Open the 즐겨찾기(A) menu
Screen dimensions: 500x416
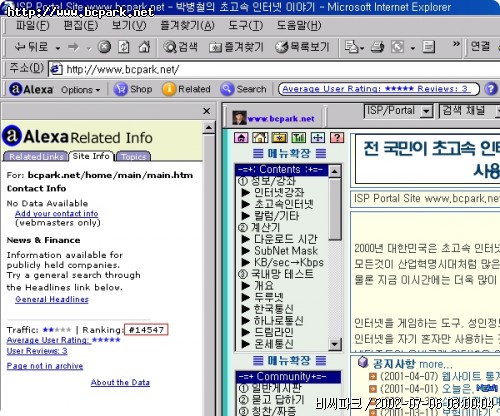187,25
